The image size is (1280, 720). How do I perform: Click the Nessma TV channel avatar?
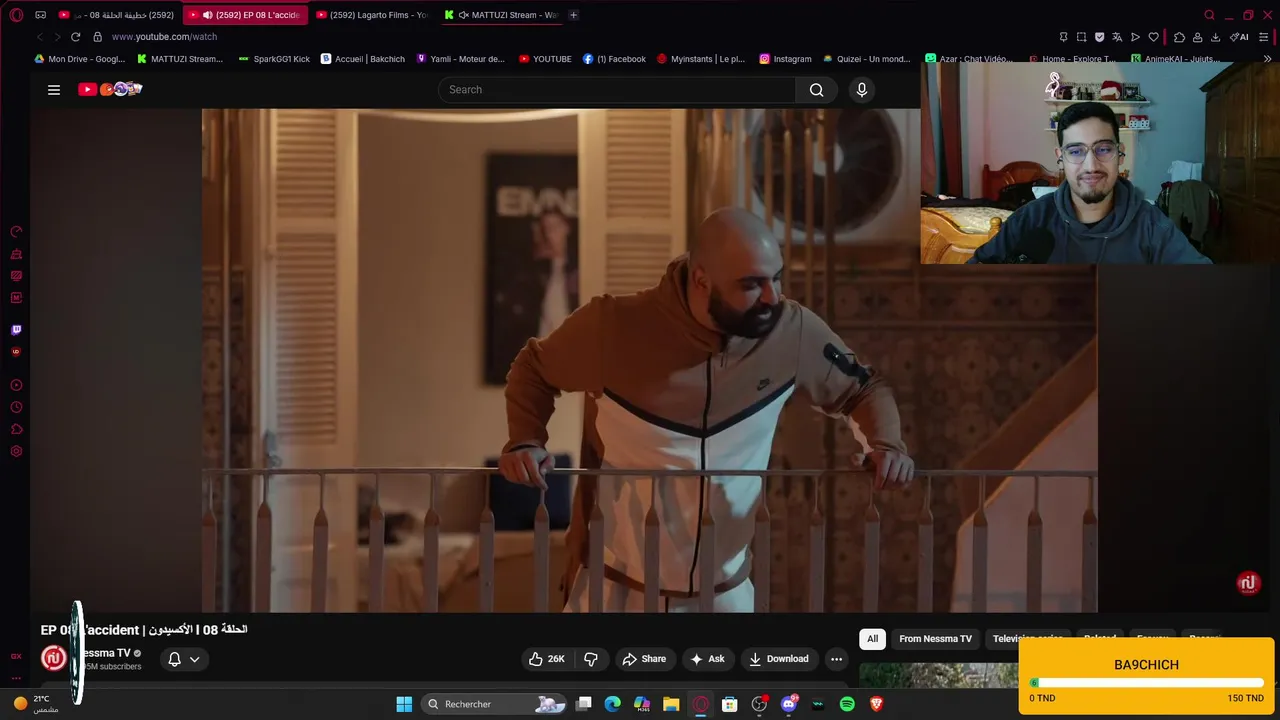54,658
